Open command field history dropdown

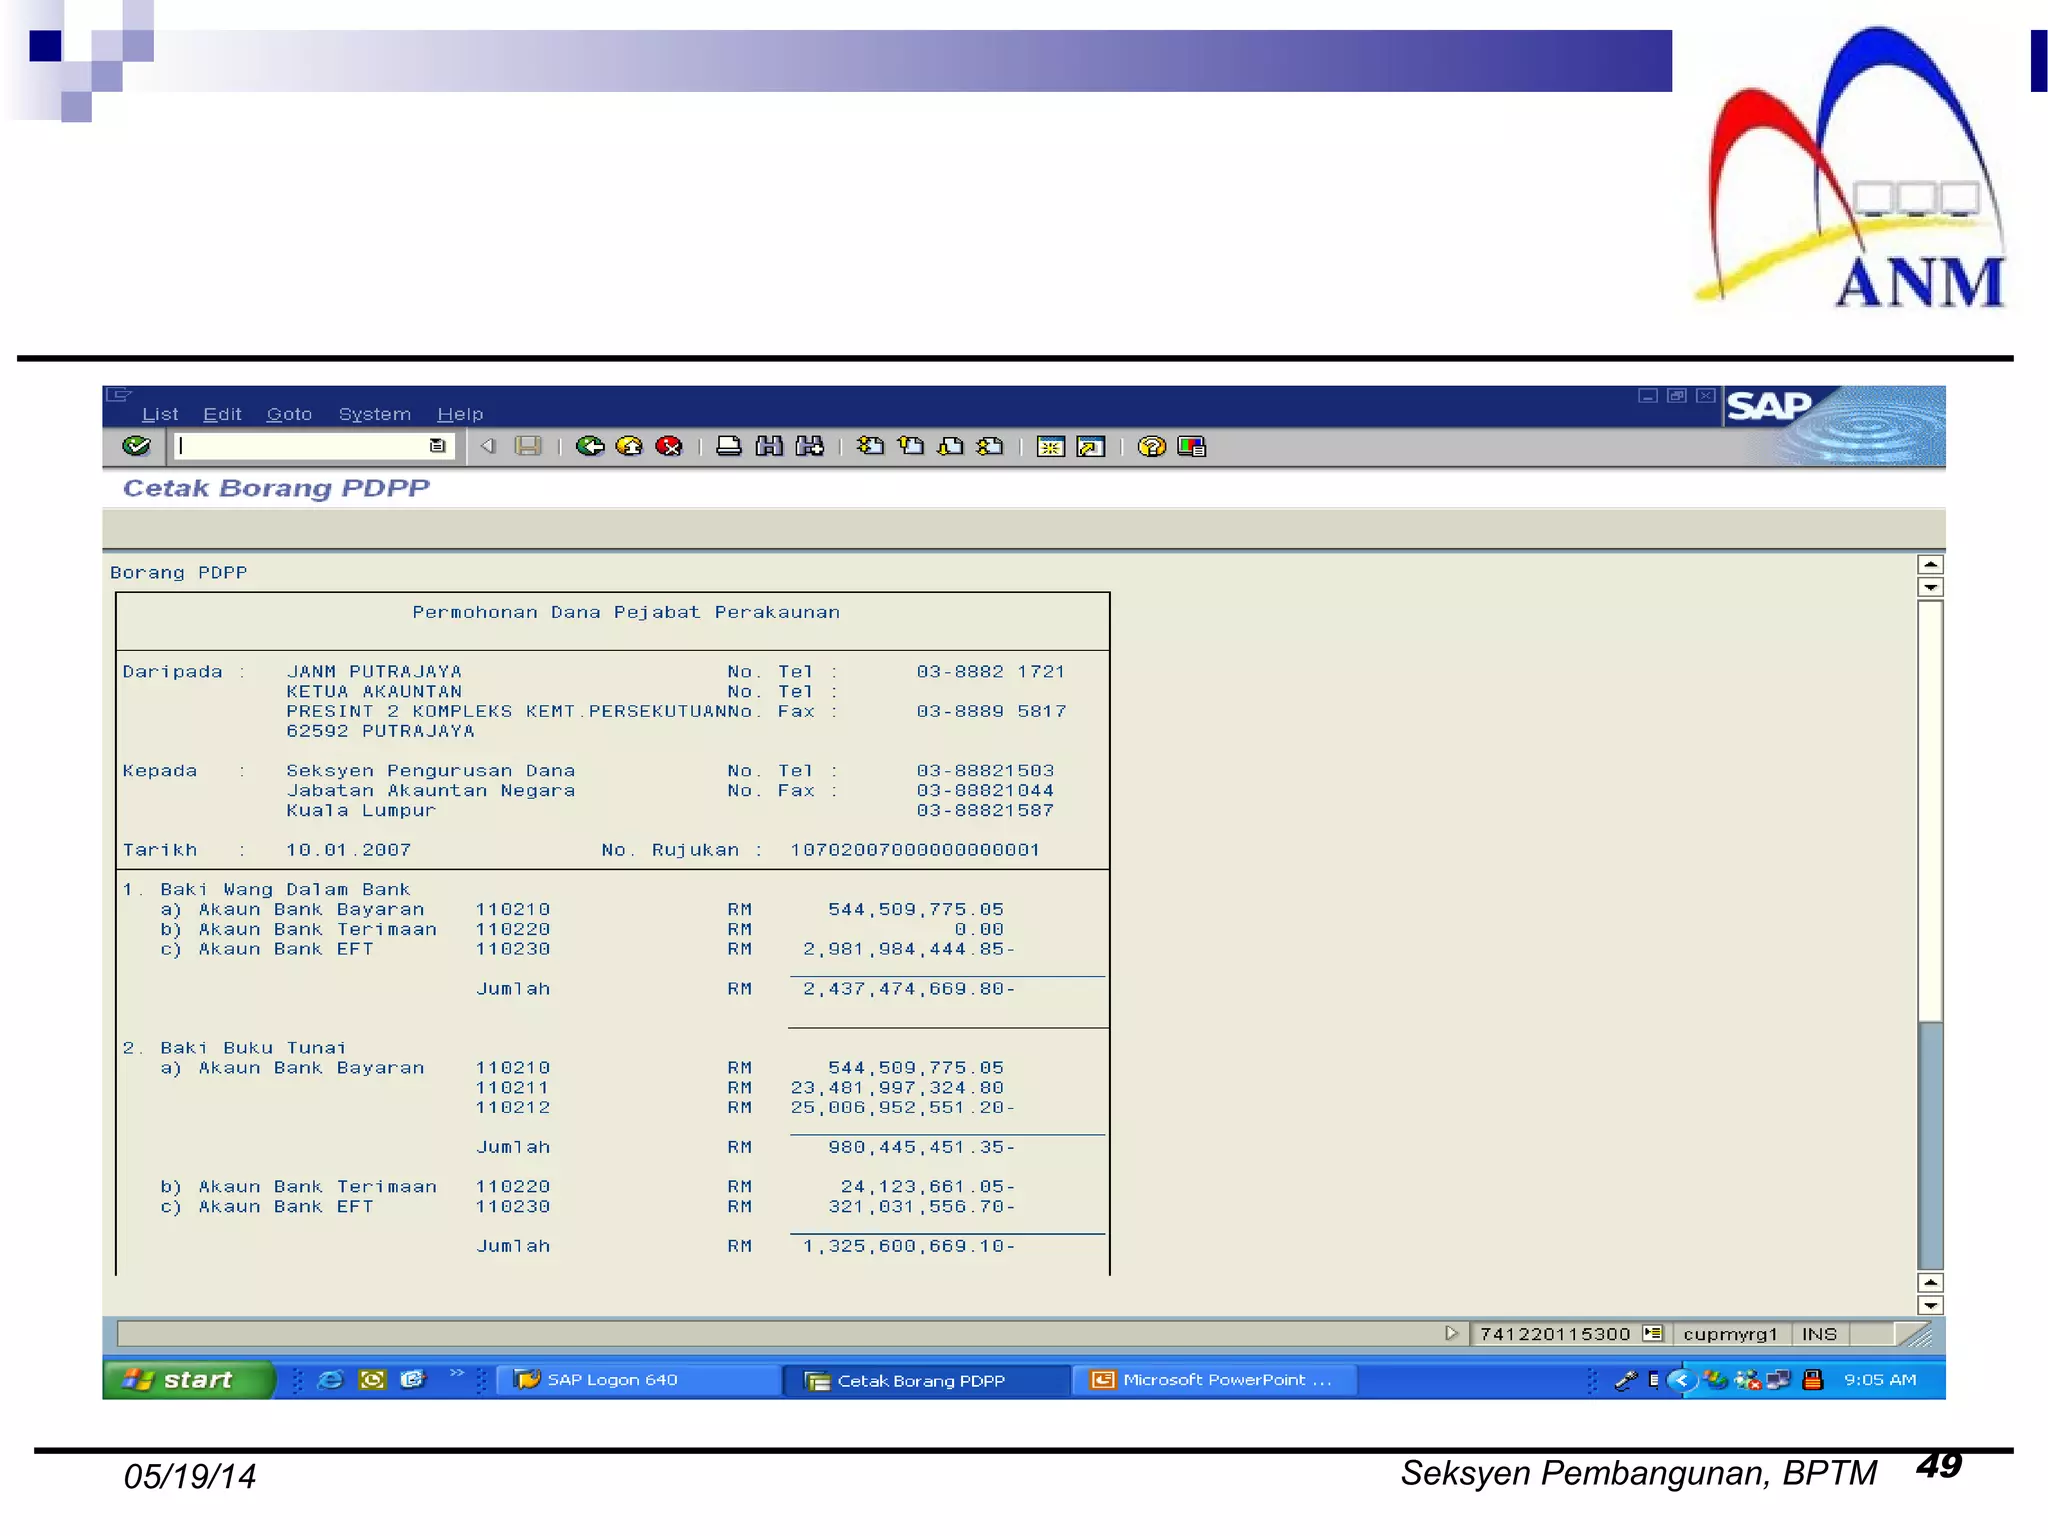tap(437, 446)
